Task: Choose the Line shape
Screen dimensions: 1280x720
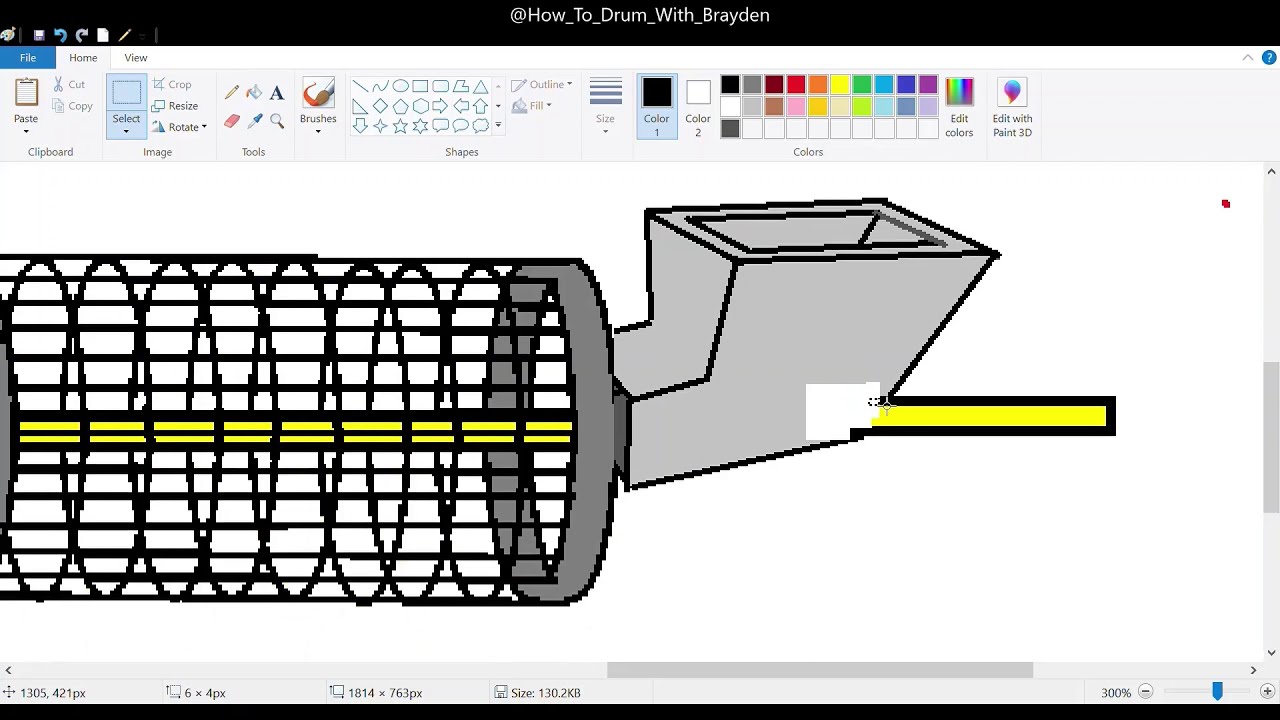Action: tap(360, 86)
